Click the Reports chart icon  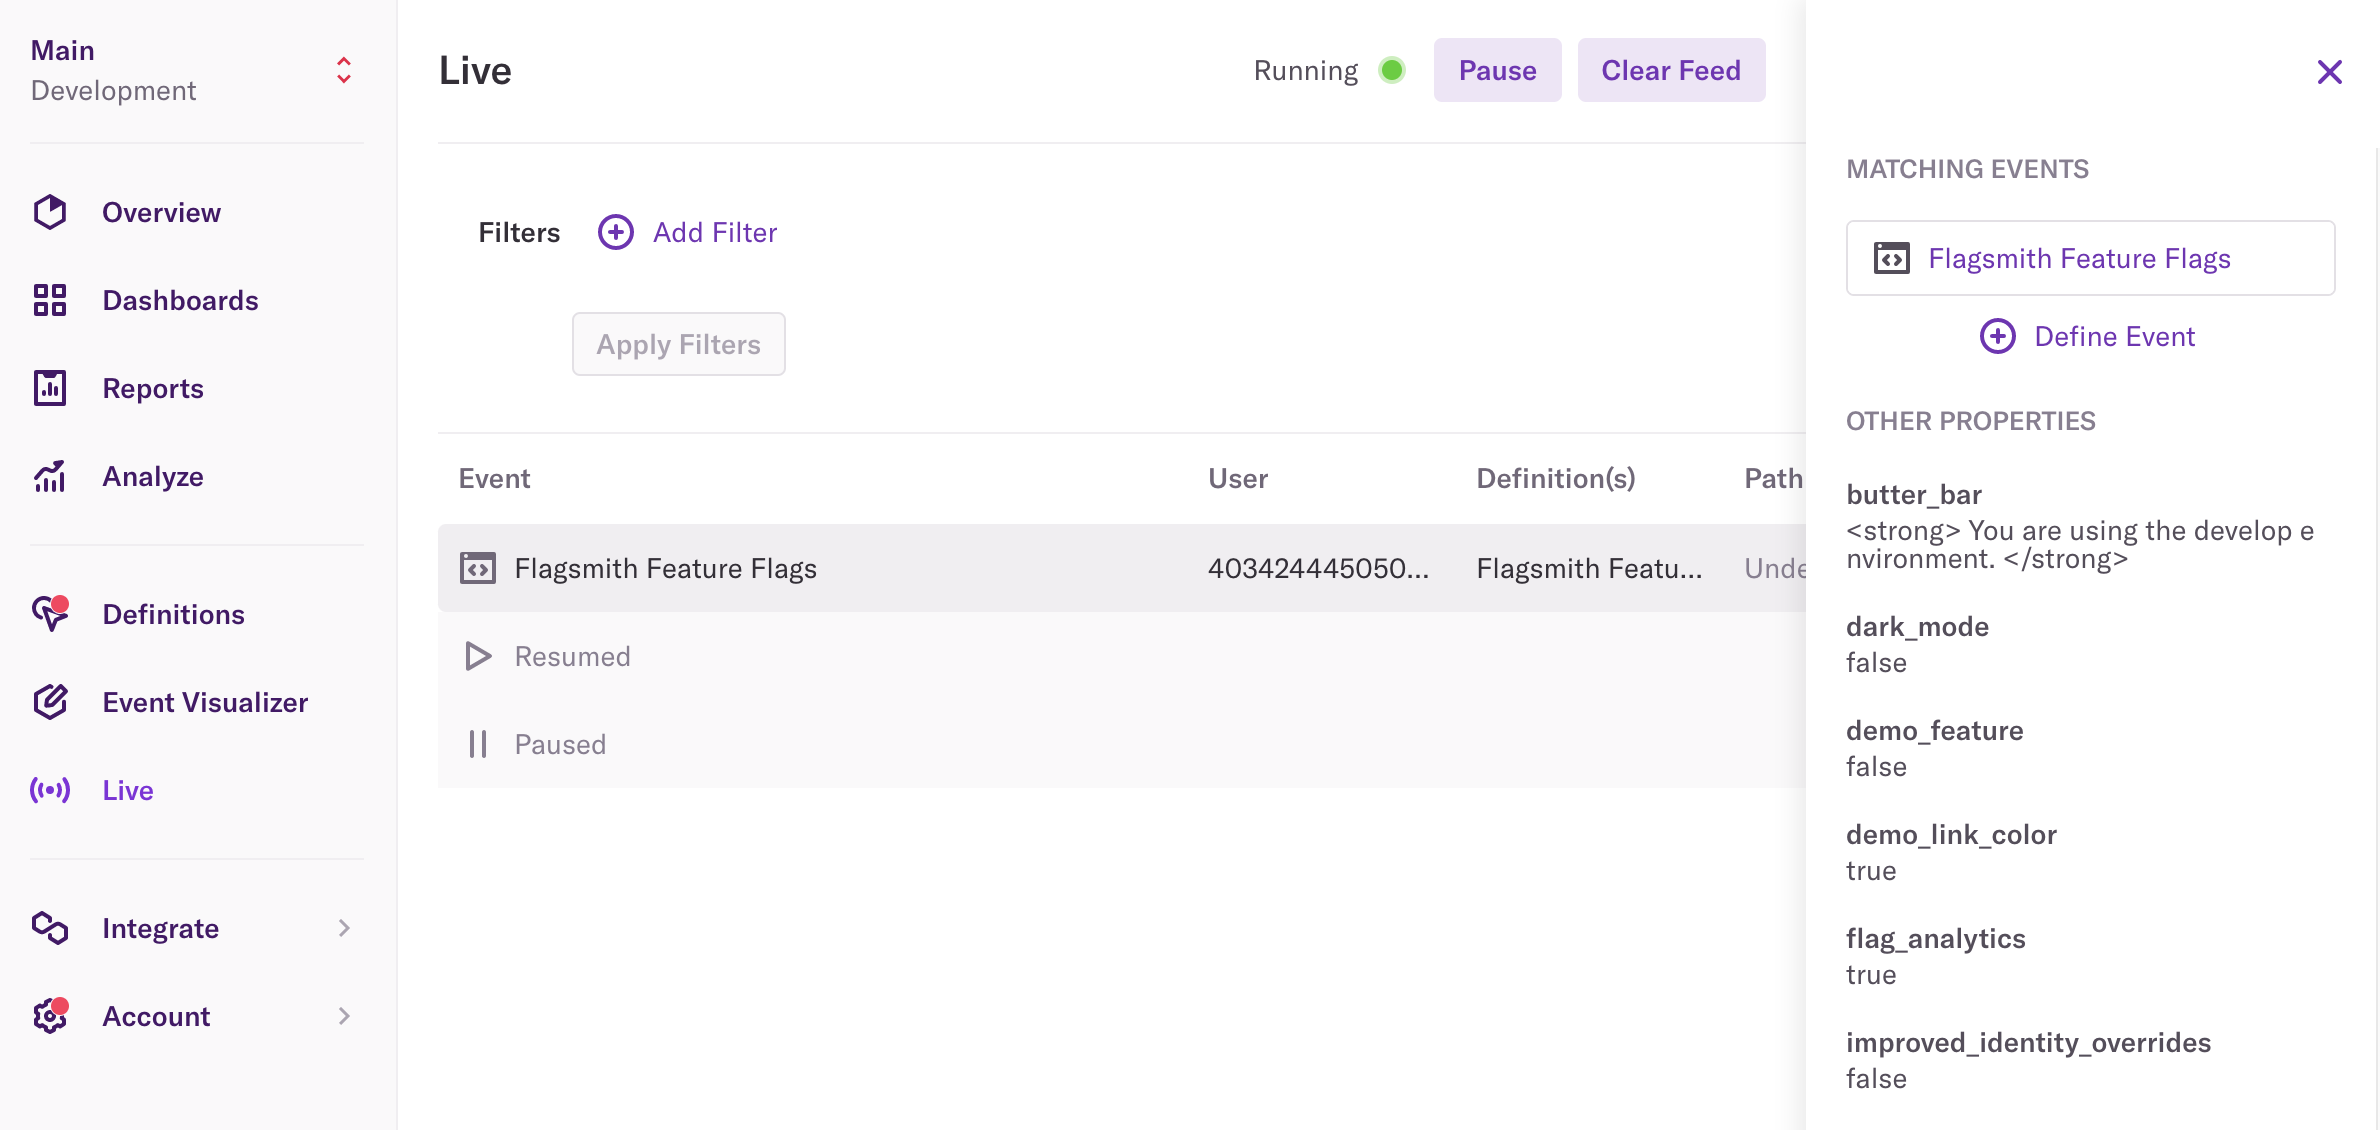[x=50, y=388]
